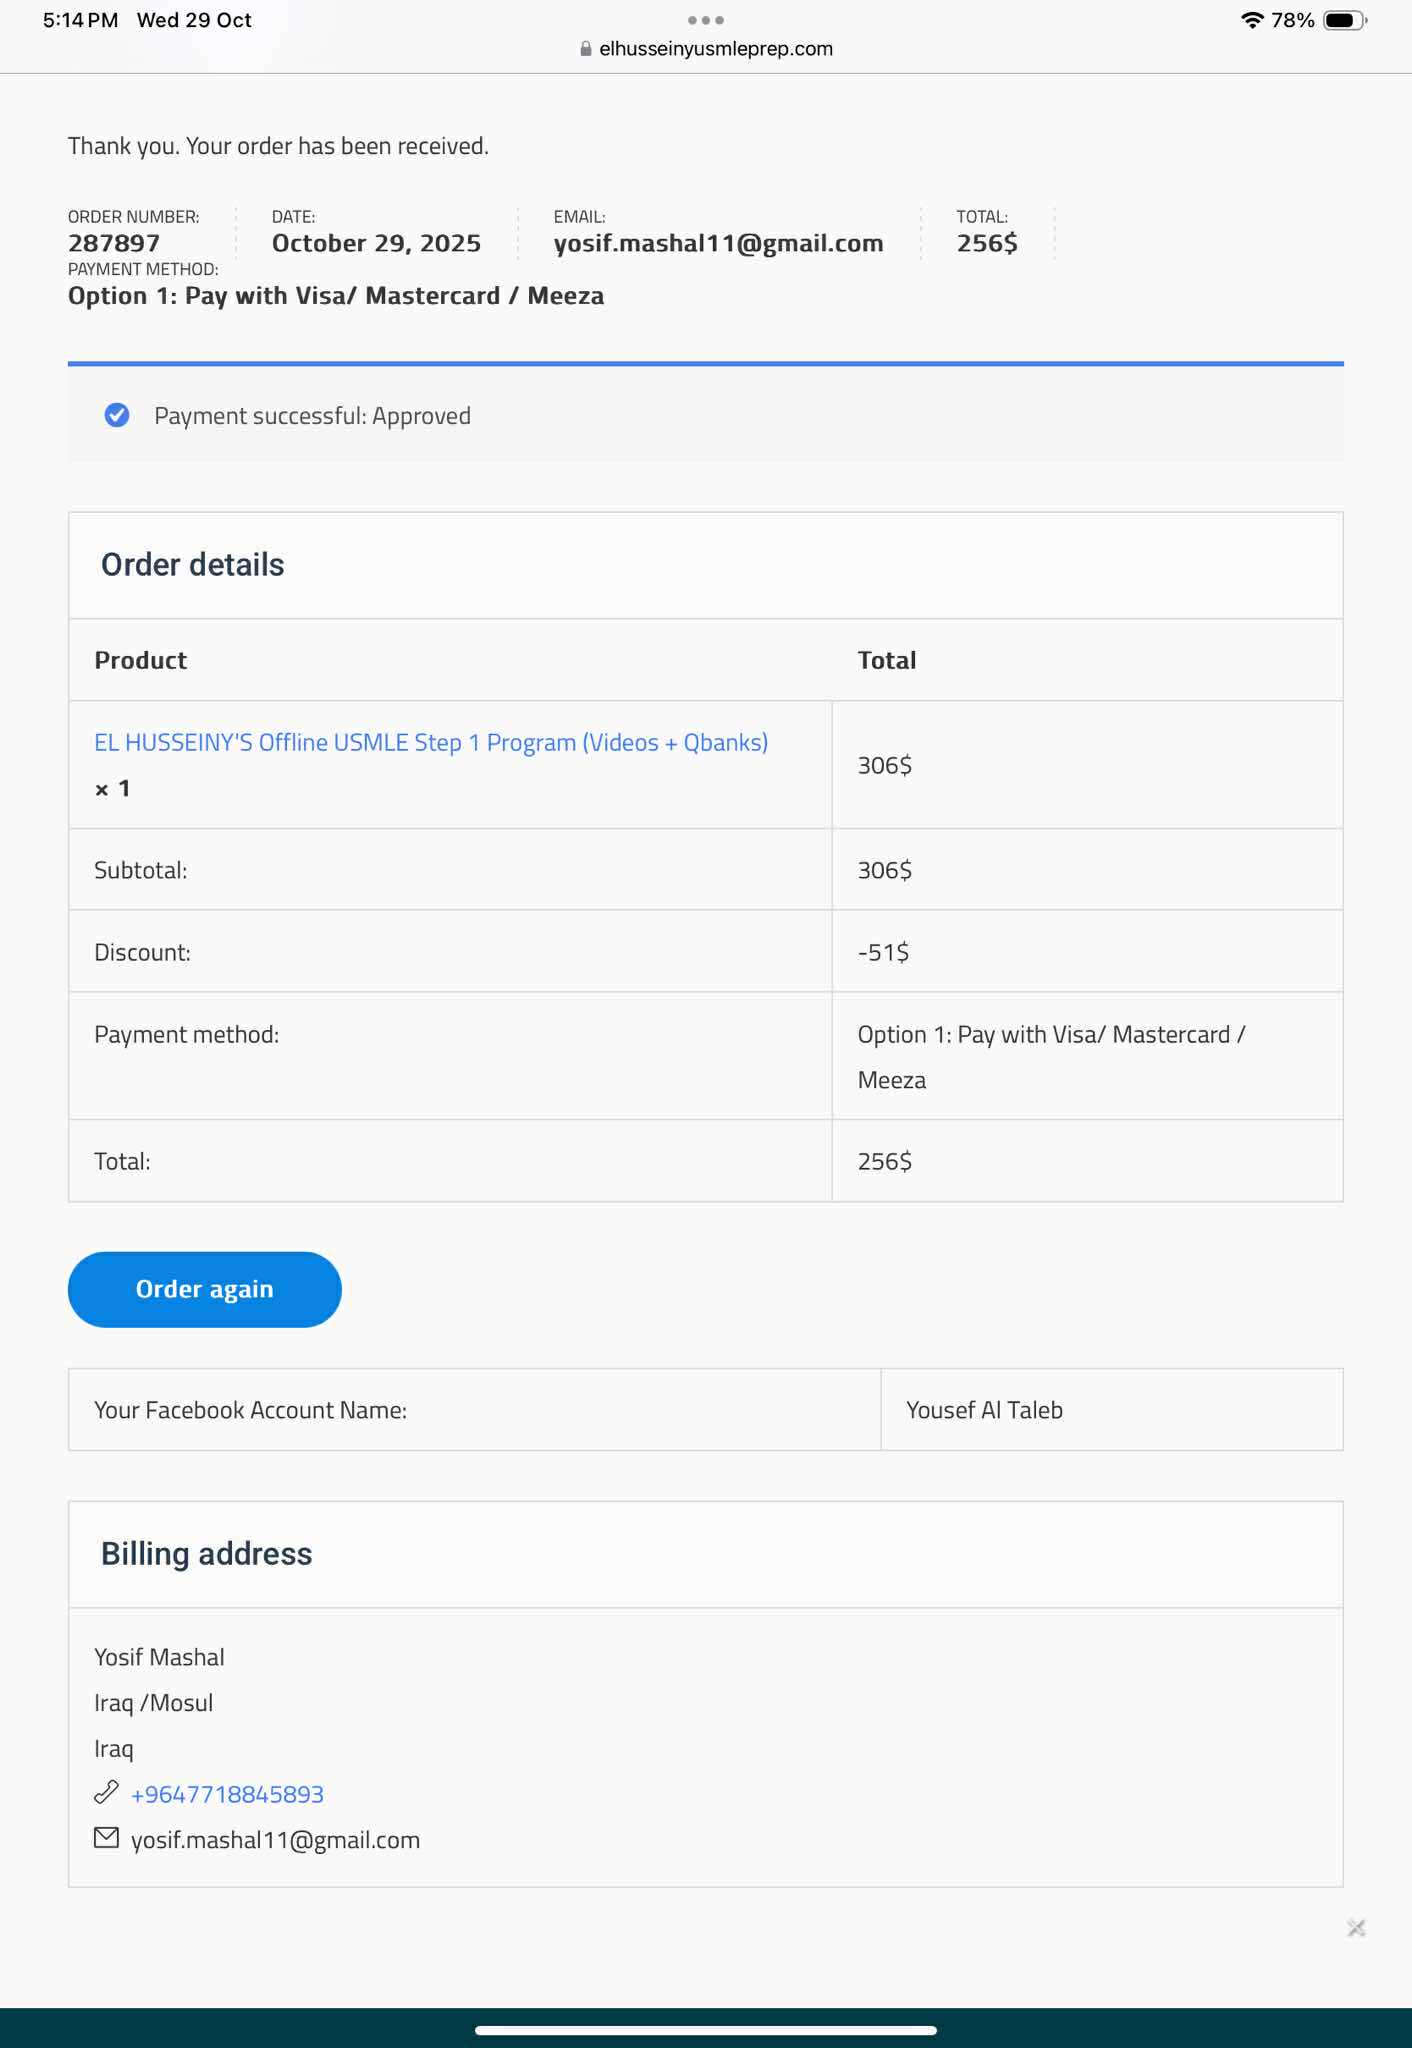1412x2048 pixels.
Task: Click the order number 287897
Action: [x=114, y=243]
